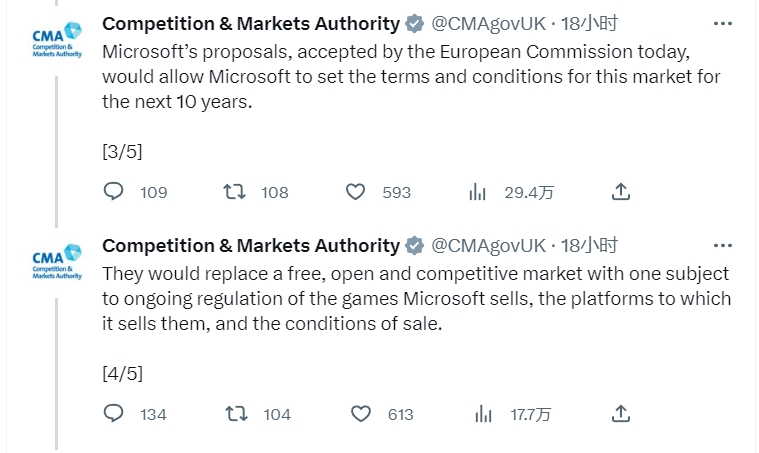
Task: Open more options menu for the [4/5] tweet
Action: tap(723, 245)
